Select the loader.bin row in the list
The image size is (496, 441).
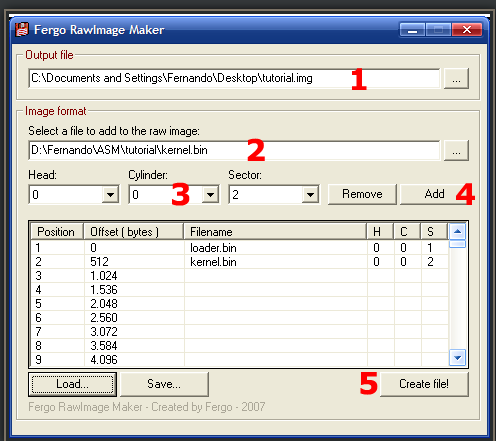tap(239, 248)
